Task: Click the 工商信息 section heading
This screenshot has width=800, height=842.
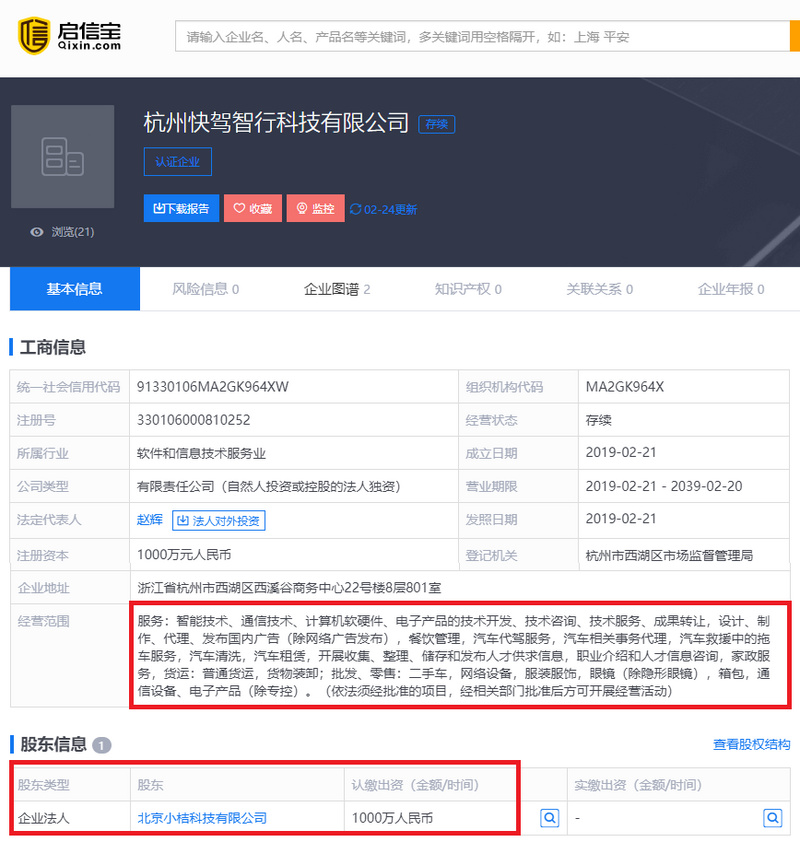Action: (x=53, y=347)
